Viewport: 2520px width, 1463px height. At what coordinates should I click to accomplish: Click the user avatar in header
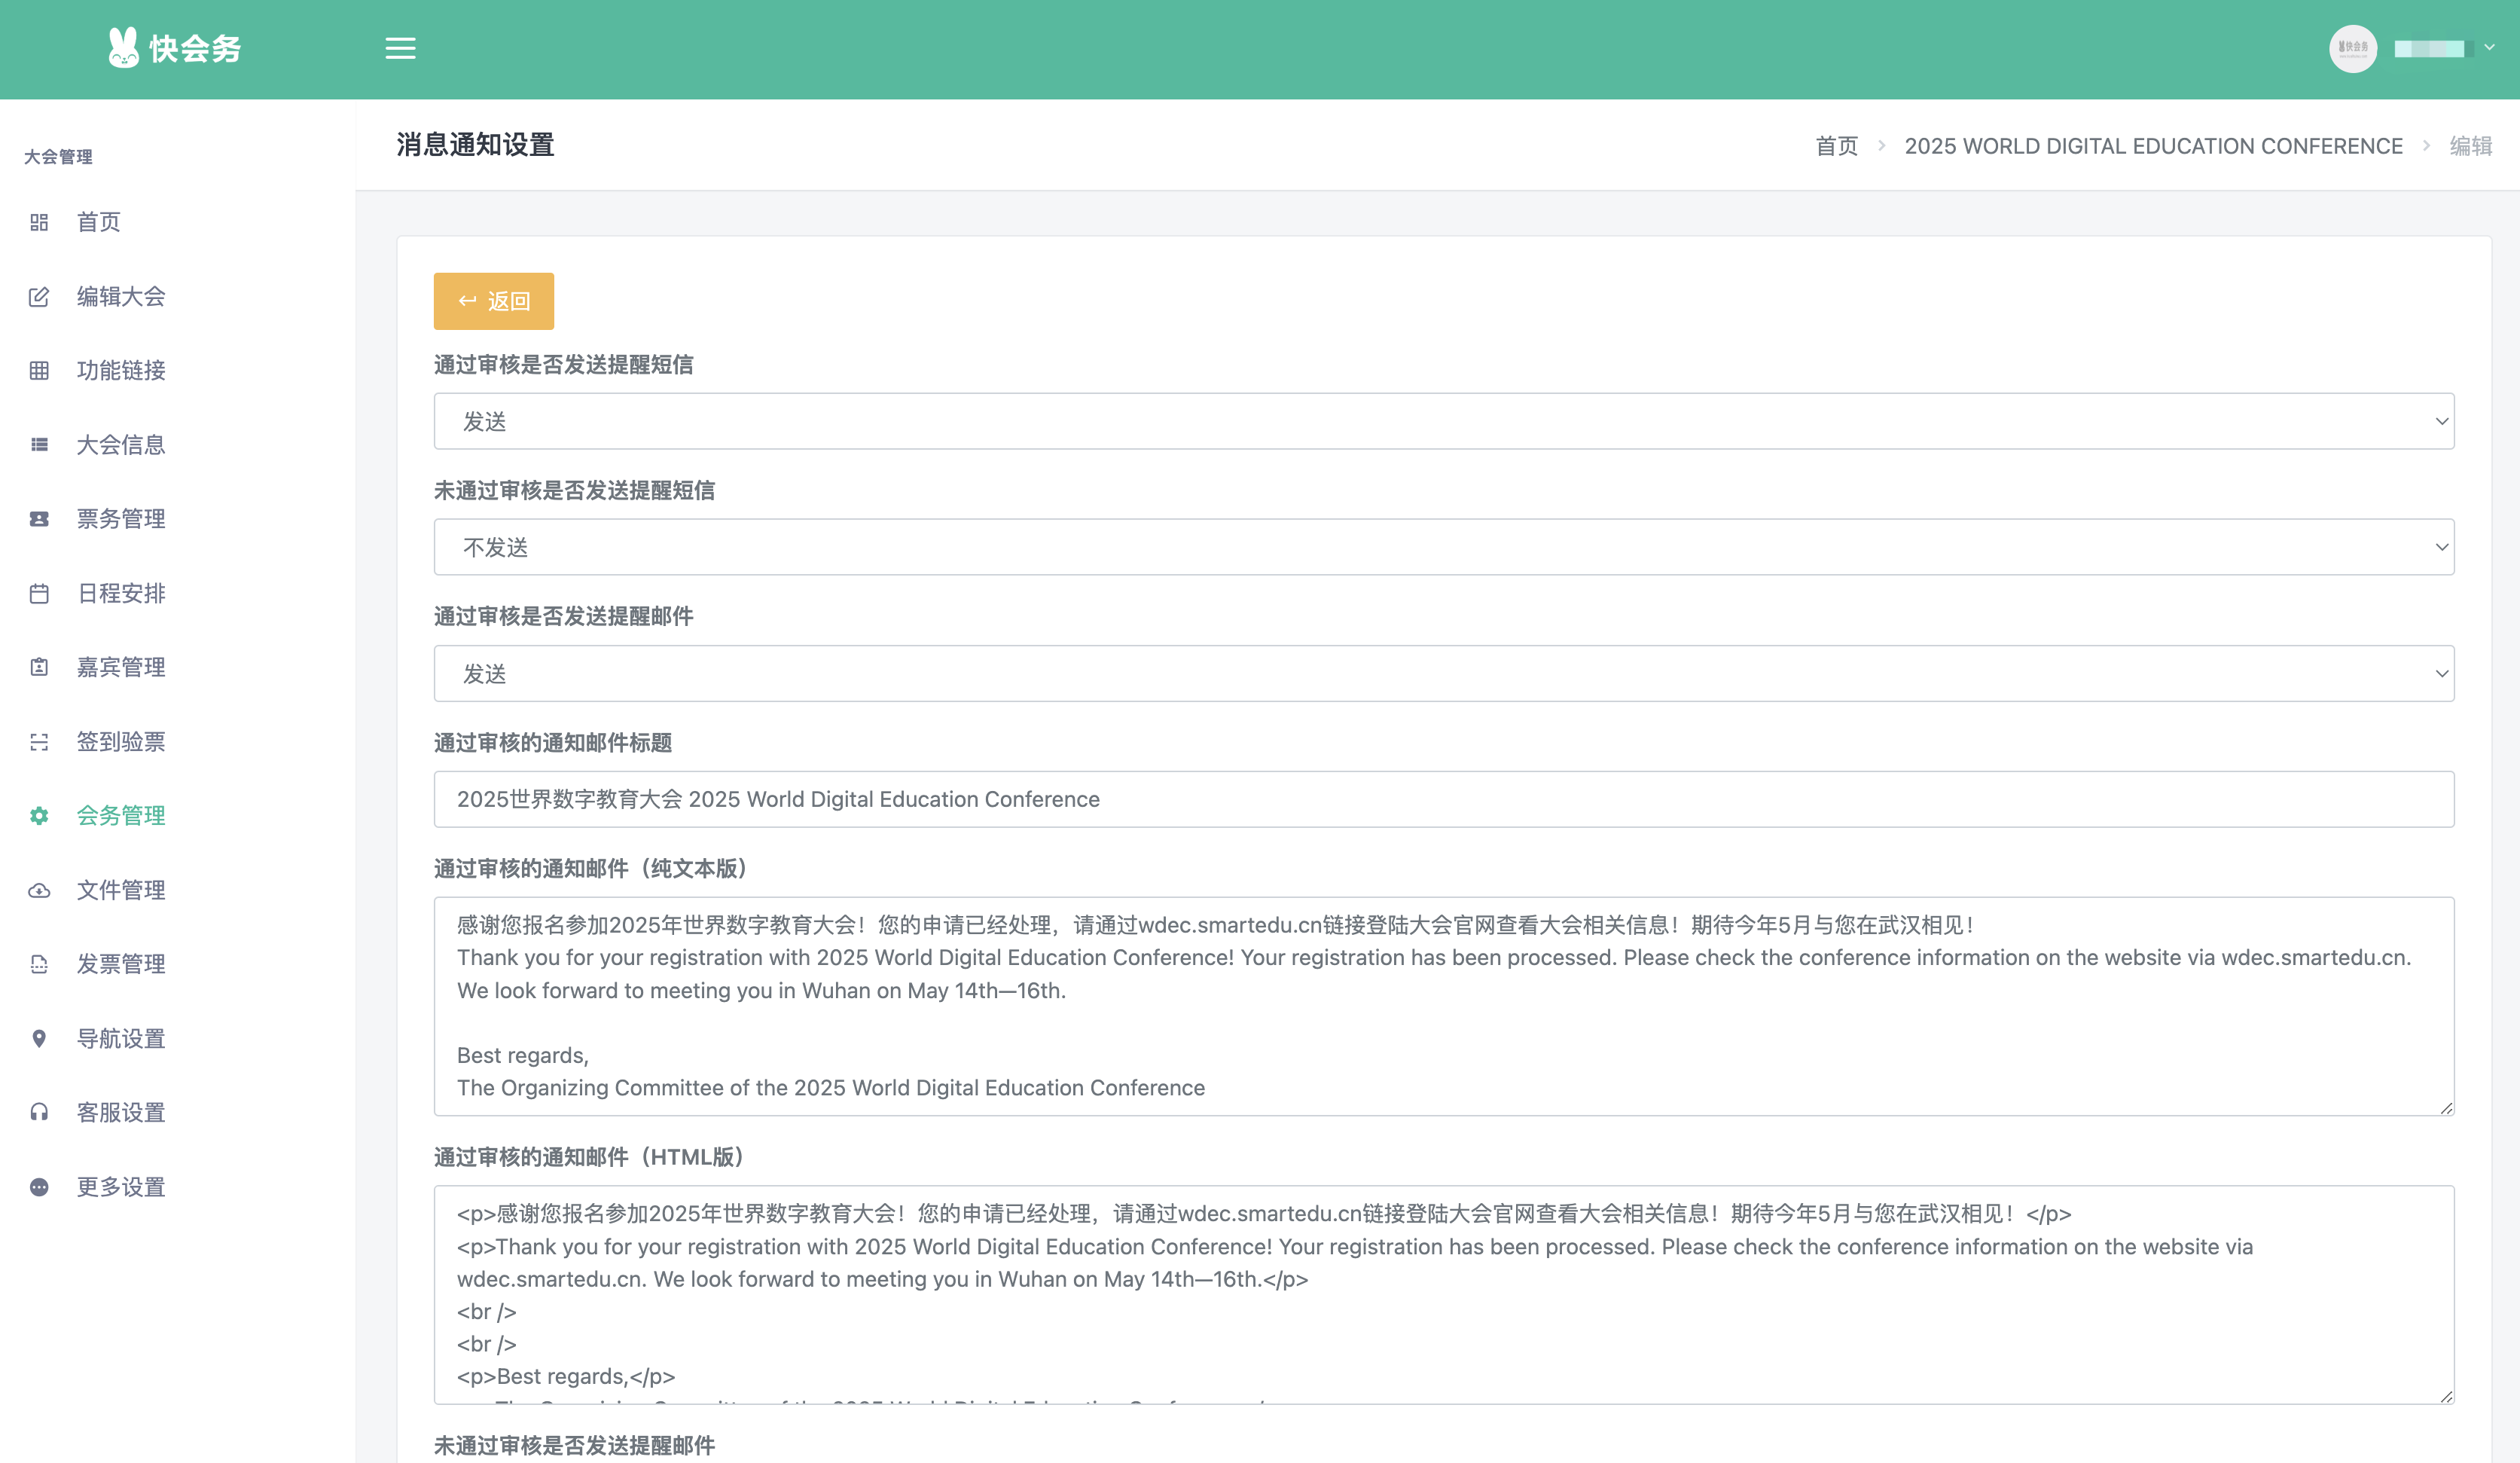pyautogui.click(x=2352, y=48)
